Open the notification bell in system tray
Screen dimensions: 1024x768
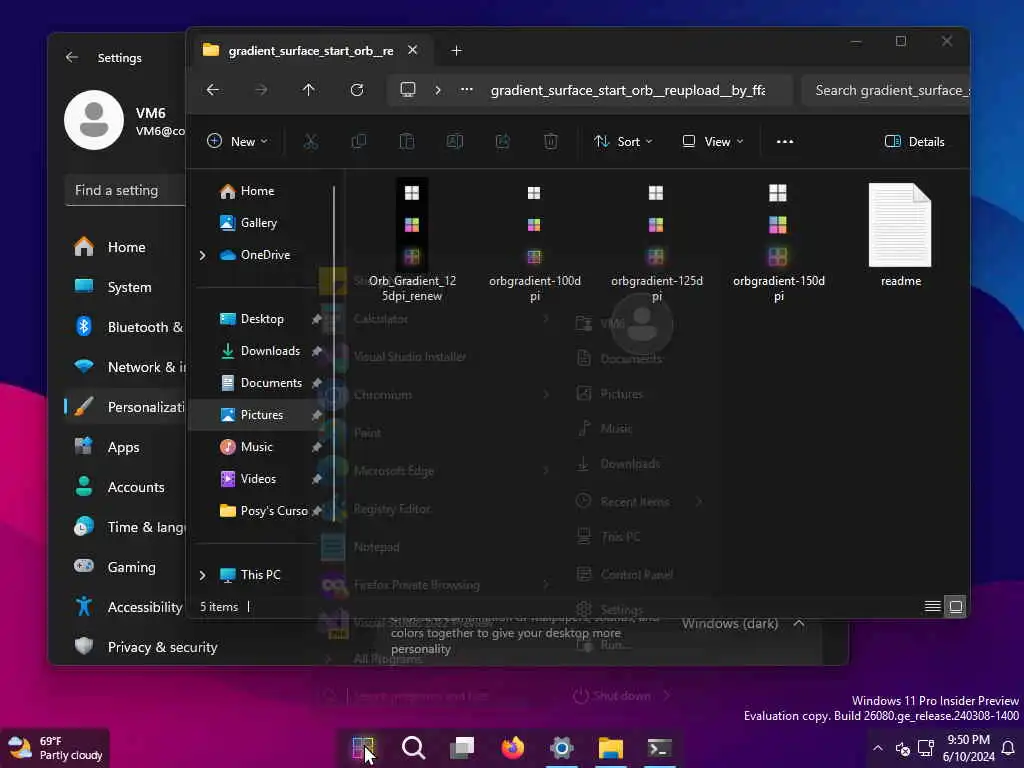[1008, 748]
